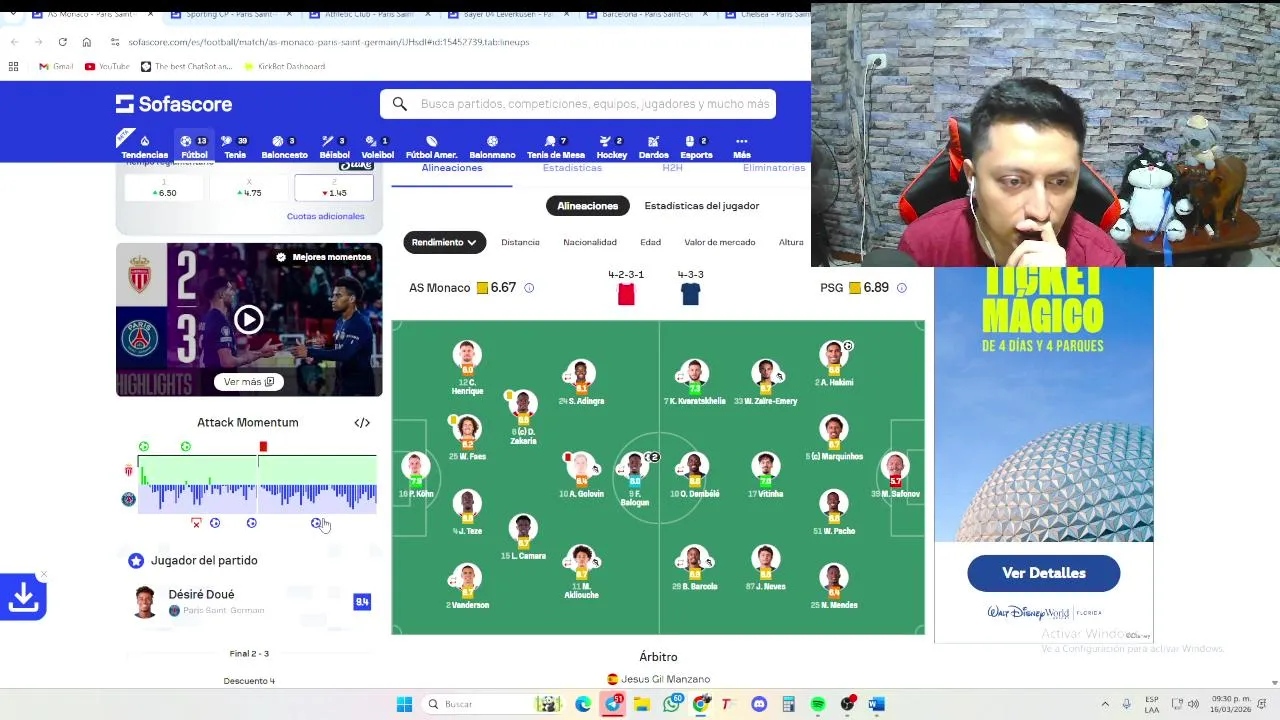The image size is (1280, 720).
Task: Open the Esports section
Action: click(x=696, y=147)
